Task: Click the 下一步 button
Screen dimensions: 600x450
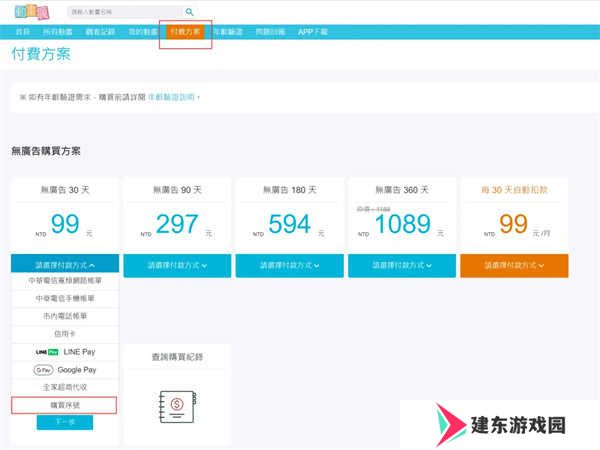Action: point(65,422)
